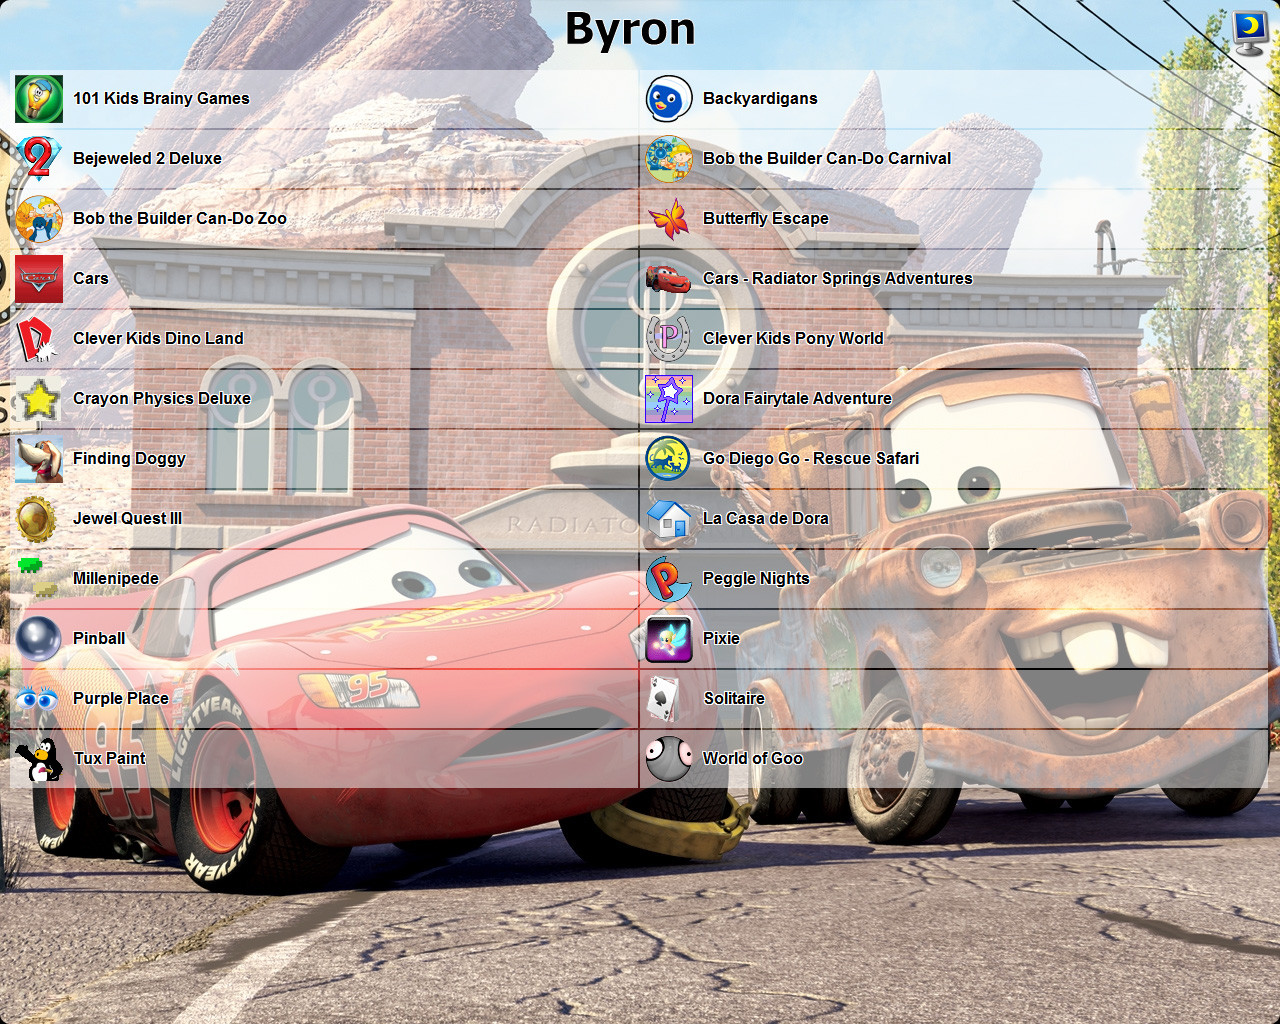1280x1024 pixels.
Task: Open the green Millenipede icon
Action: [39, 579]
